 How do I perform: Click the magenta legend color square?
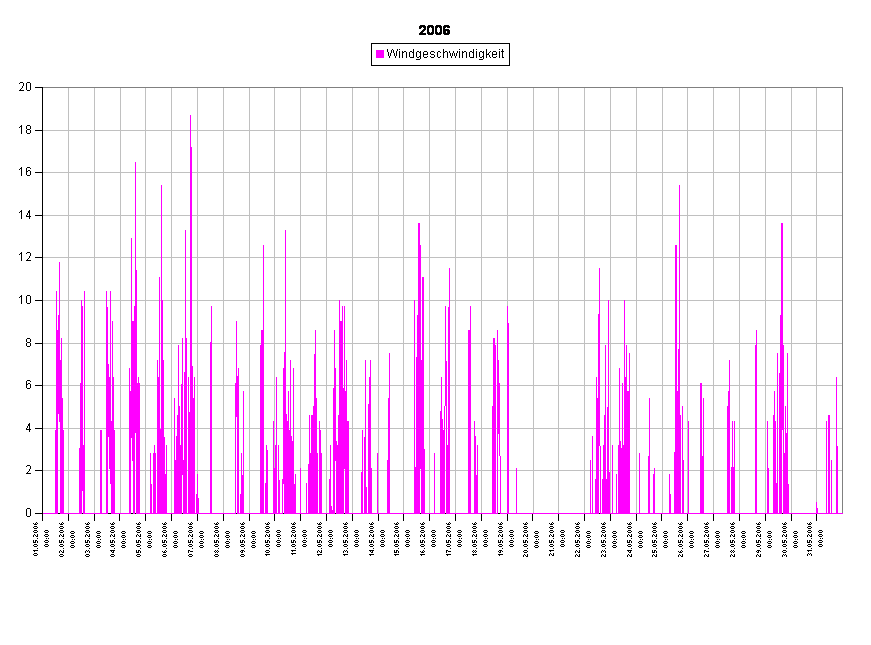coord(380,54)
